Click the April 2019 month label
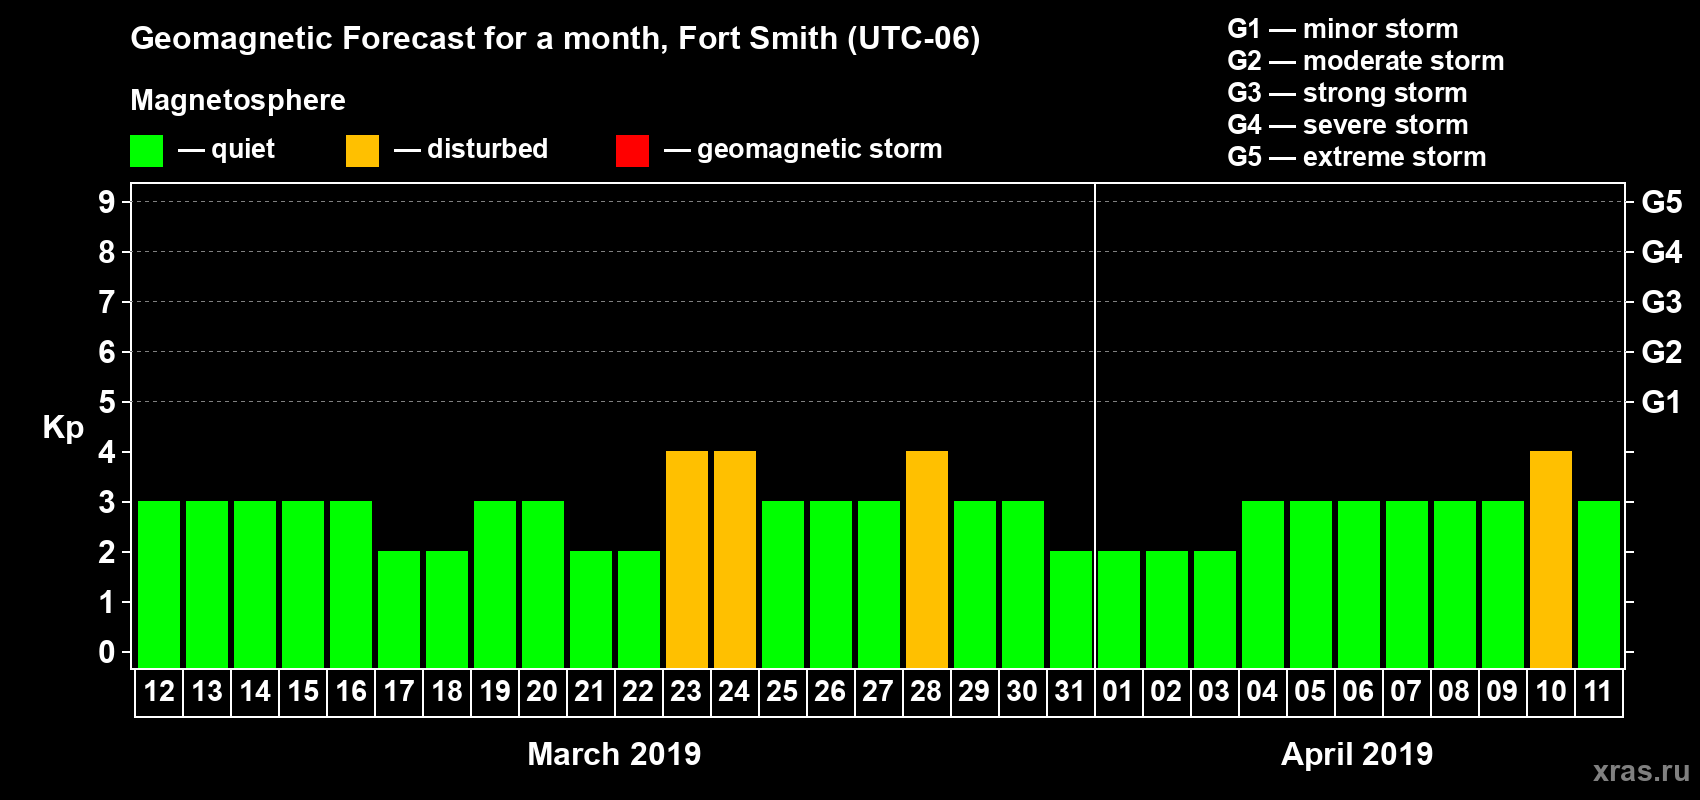Screen dimensions: 1700x800 tap(1357, 754)
